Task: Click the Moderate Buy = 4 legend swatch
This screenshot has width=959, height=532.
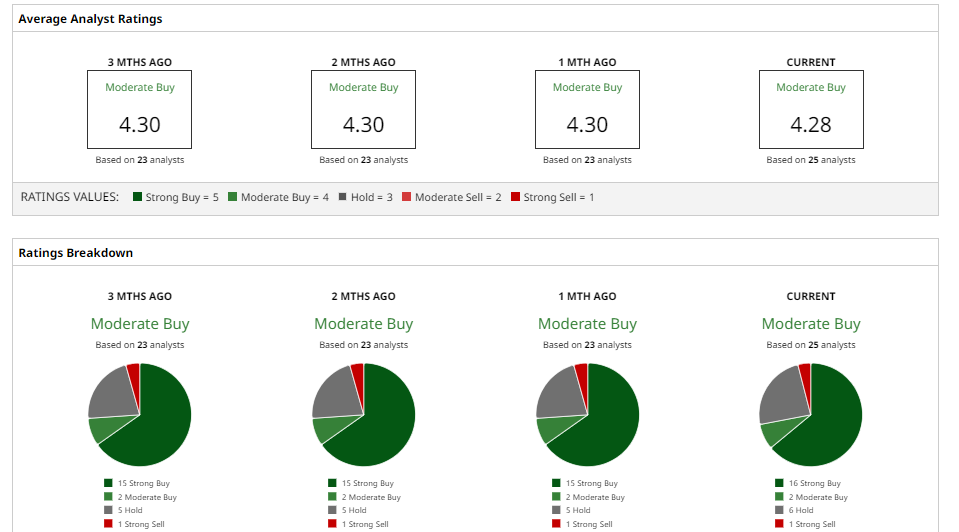Action: point(233,197)
